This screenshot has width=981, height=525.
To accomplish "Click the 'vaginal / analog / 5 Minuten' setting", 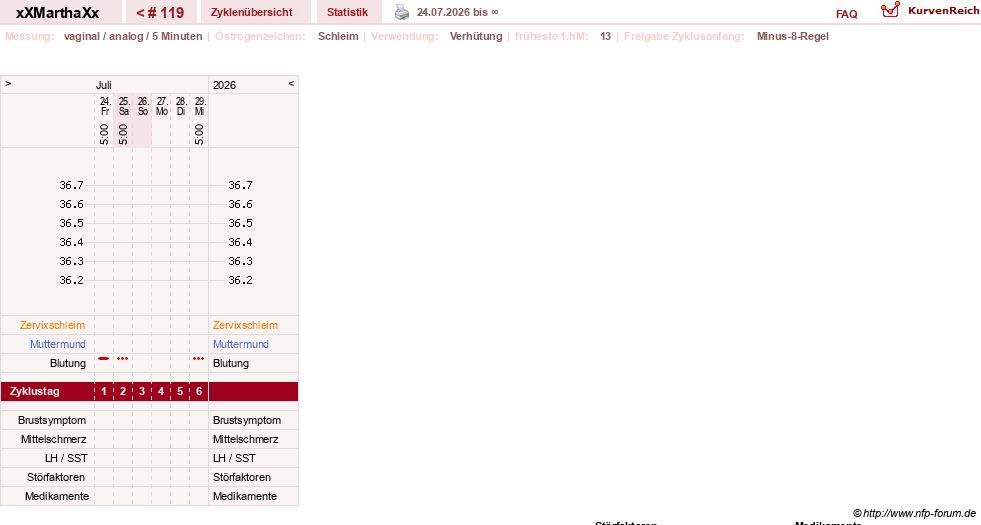I will click(x=133, y=36).
